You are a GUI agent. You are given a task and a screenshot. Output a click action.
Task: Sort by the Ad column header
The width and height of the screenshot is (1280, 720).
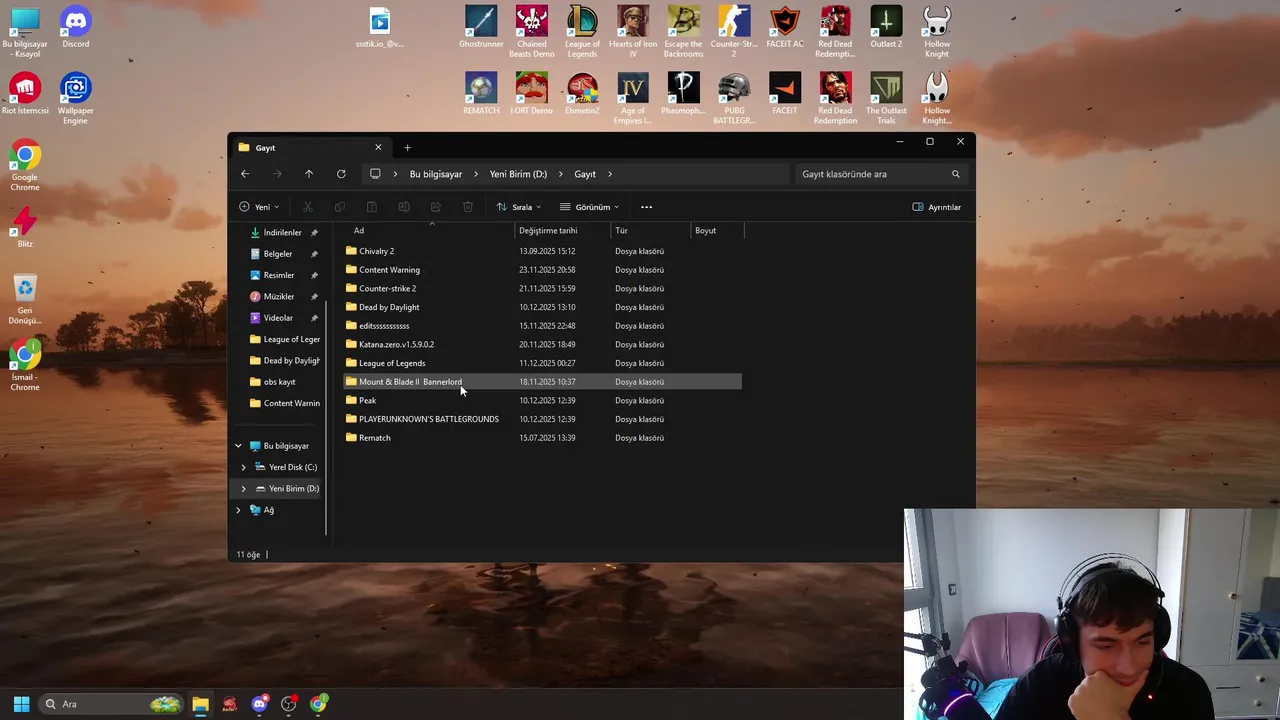click(x=428, y=231)
